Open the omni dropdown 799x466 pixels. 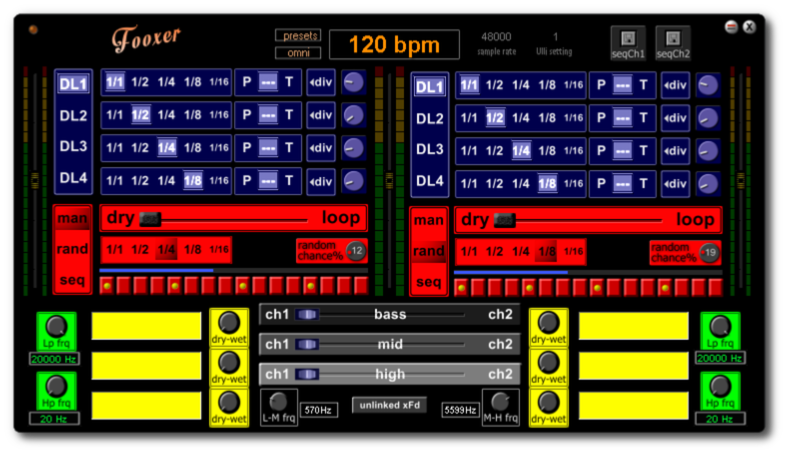click(x=298, y=52)
